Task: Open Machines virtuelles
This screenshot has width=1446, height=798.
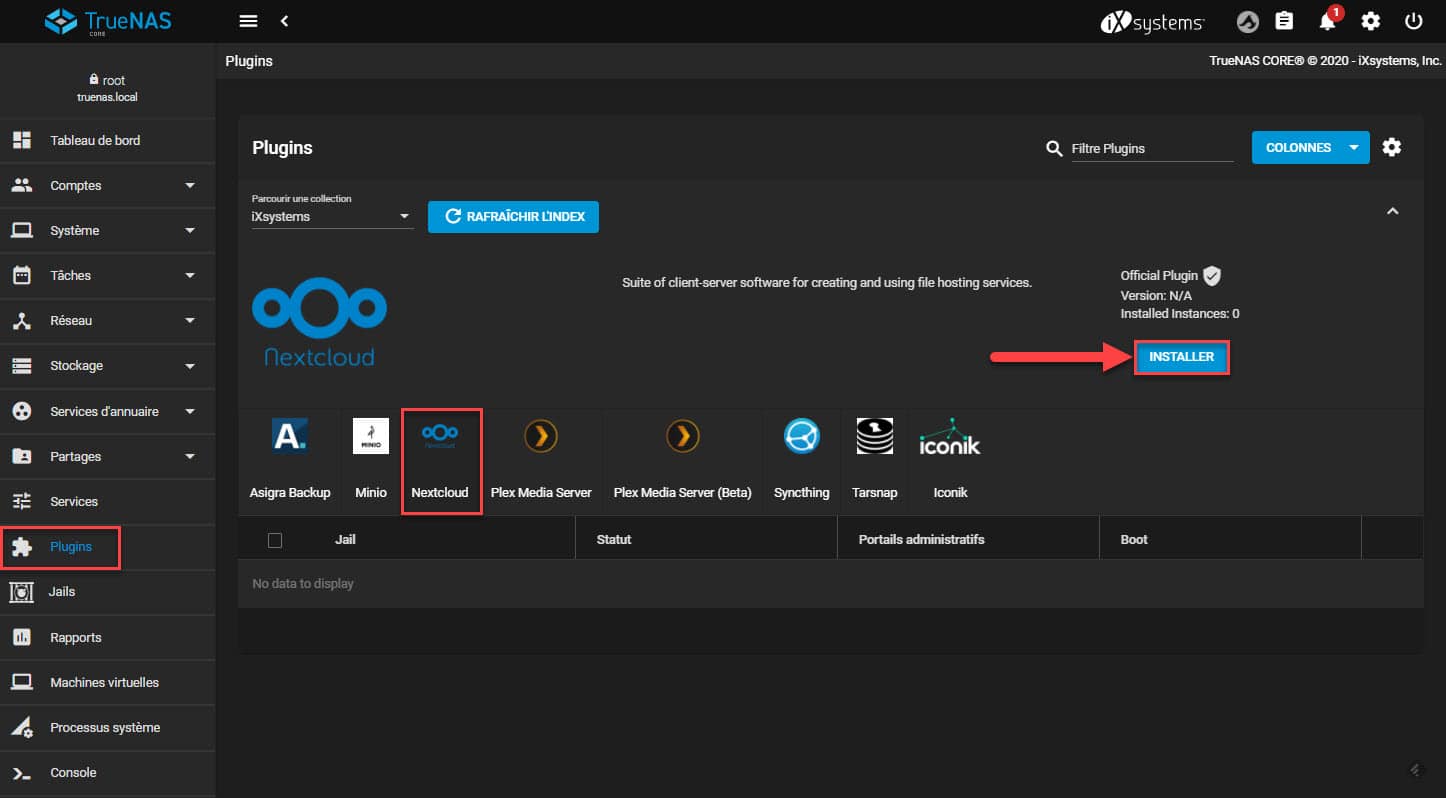Action: (x=107, y=682)
